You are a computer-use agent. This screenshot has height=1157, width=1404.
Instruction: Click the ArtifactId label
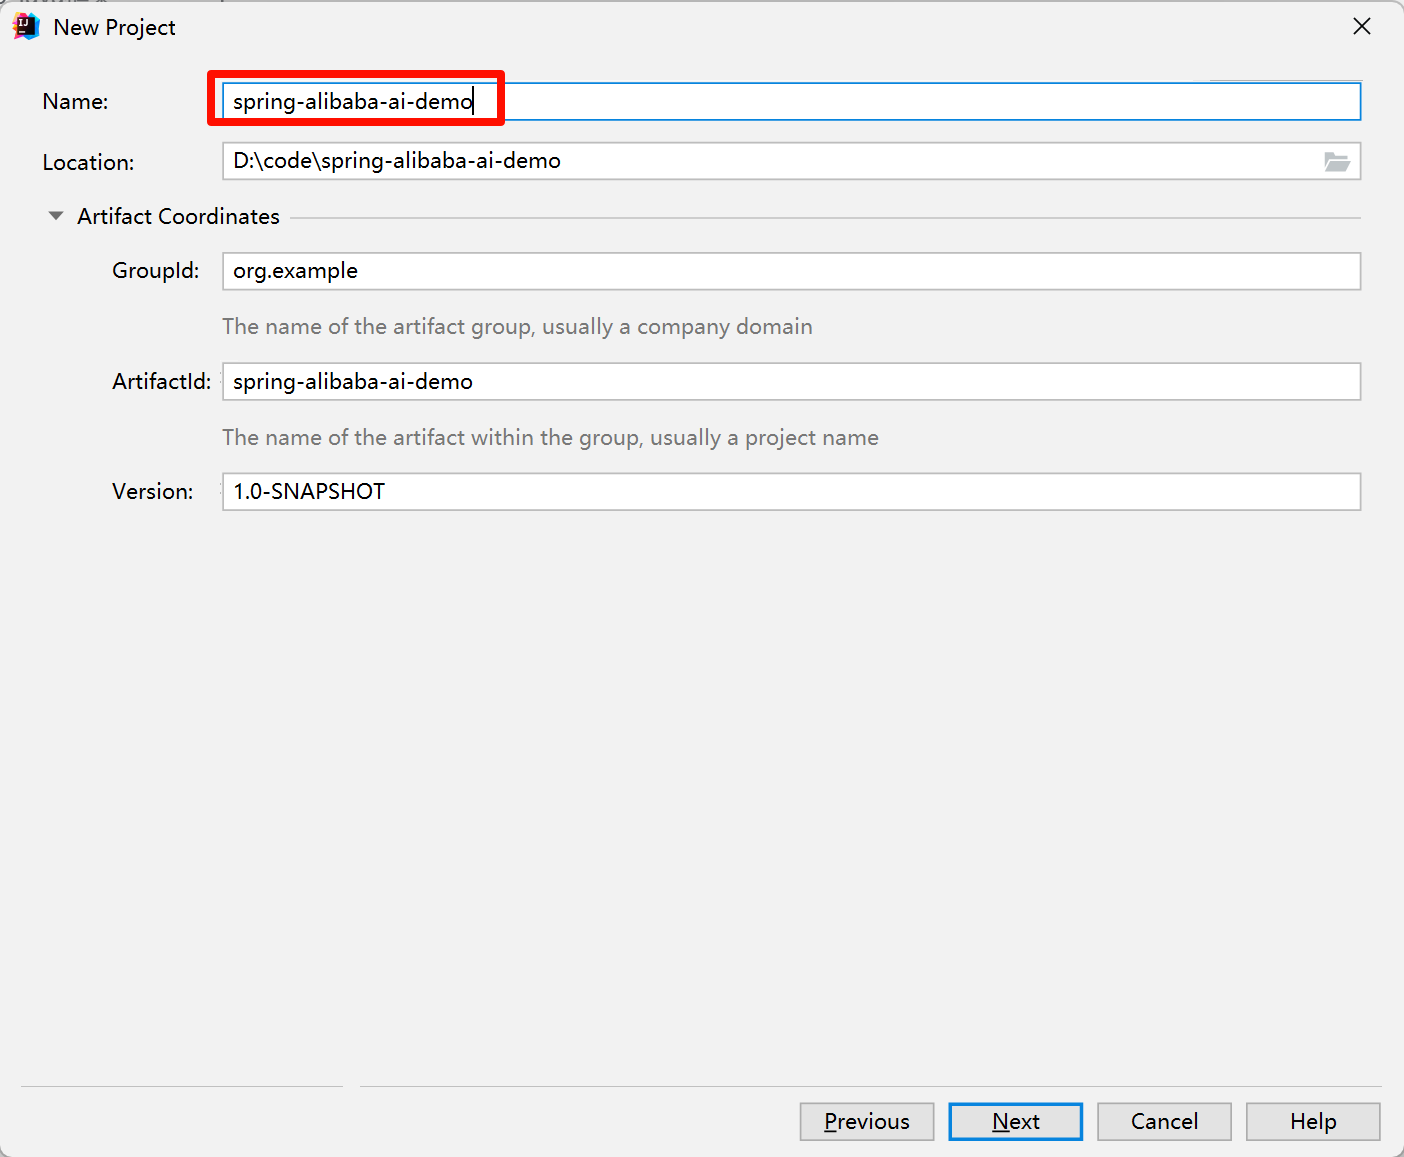point(162,381)
